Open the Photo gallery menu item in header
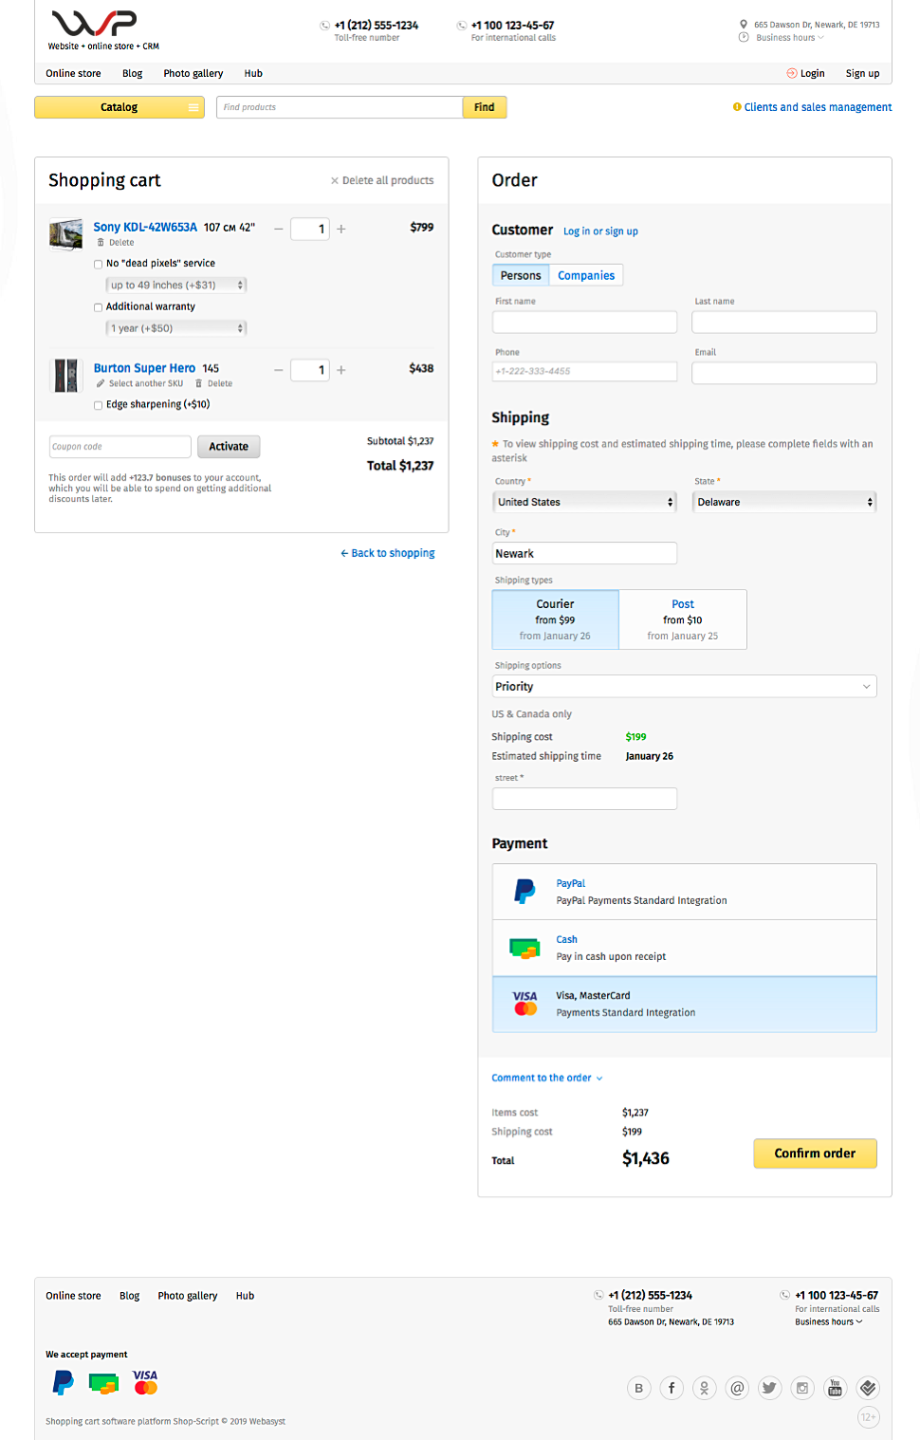This screenshot has height=1440, width=920. [193, 73]
